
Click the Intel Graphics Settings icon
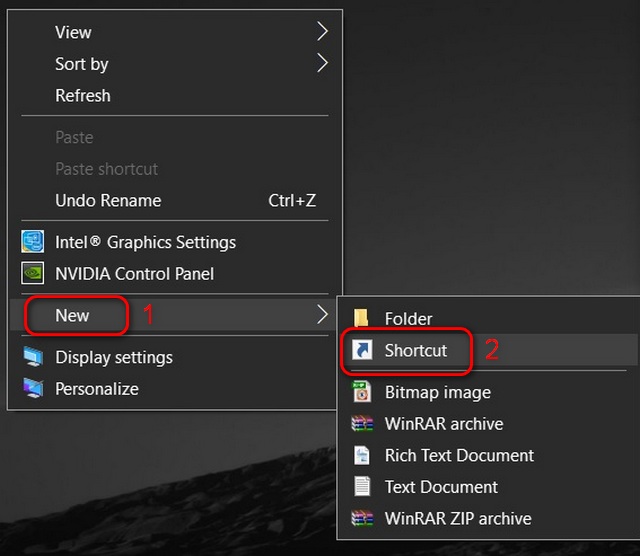click(x=33, y=243)
